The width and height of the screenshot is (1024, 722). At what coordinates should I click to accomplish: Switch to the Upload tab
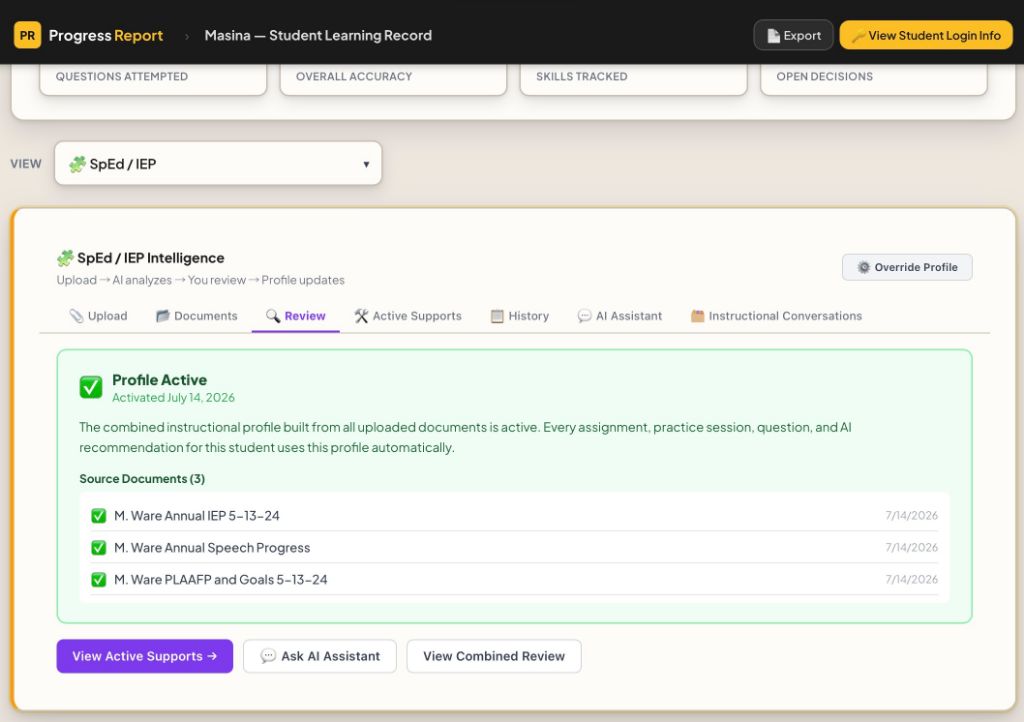(x=99, y=316)
